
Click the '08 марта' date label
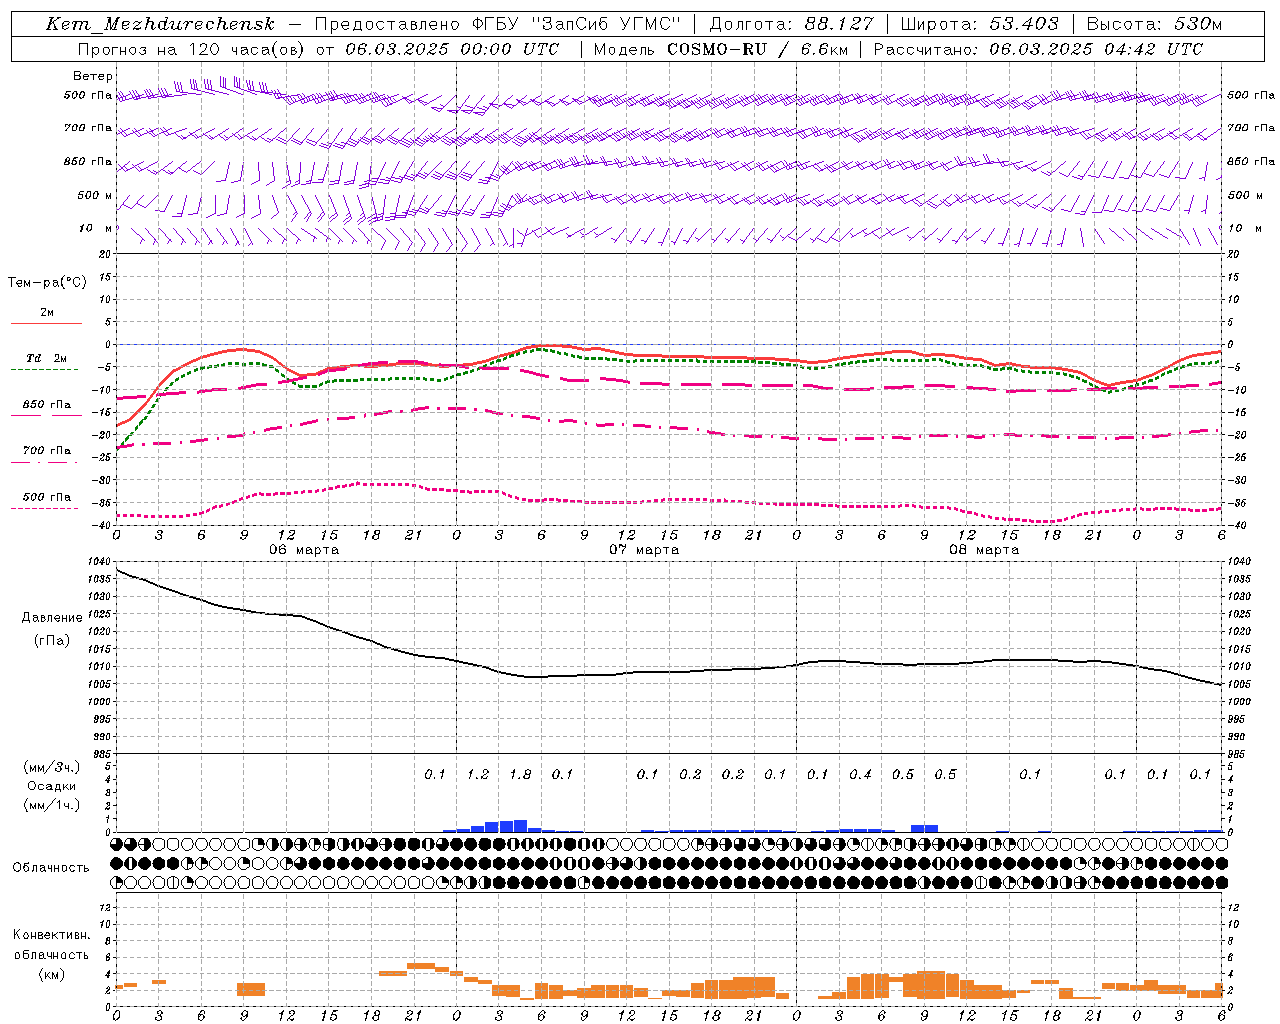tap(984, 549)
